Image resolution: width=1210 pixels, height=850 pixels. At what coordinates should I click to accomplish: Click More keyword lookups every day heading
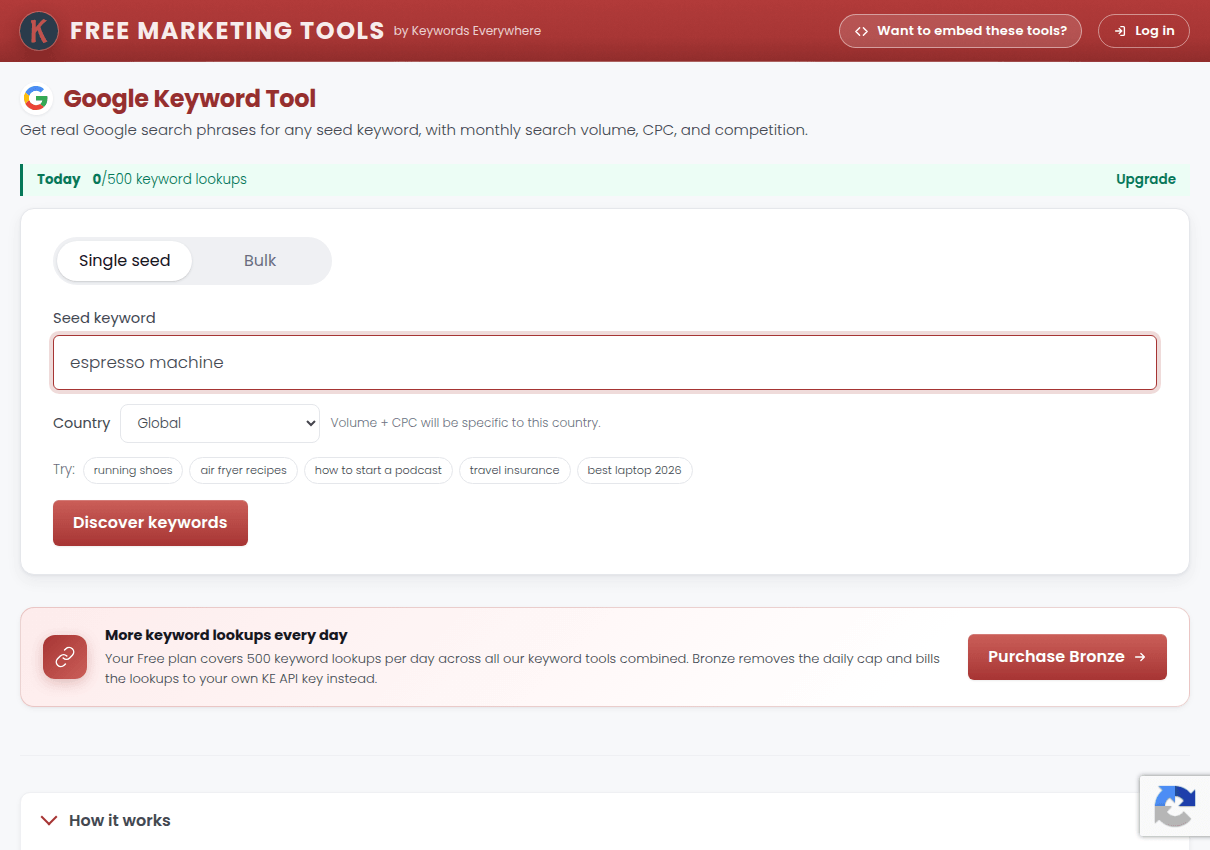[x=226, y=635]
